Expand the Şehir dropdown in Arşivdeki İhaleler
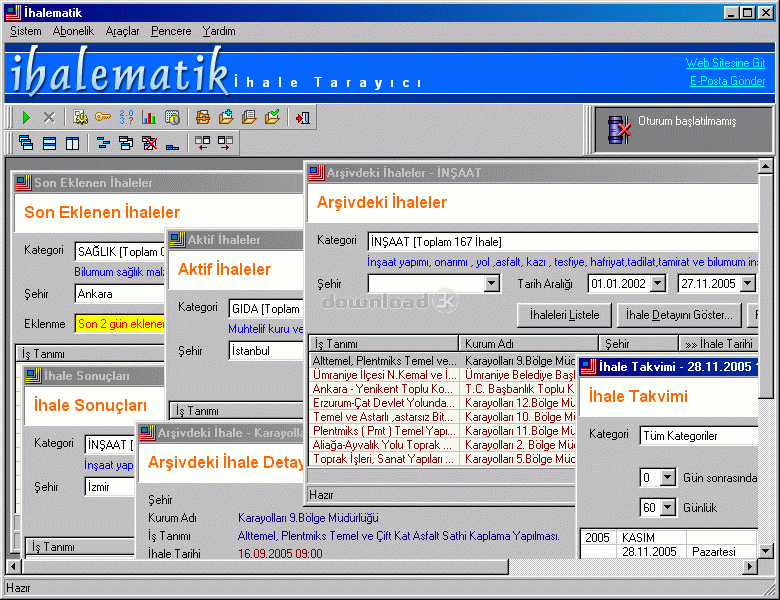The height and width of the screenshot is (600, 780). coord(491,284)
